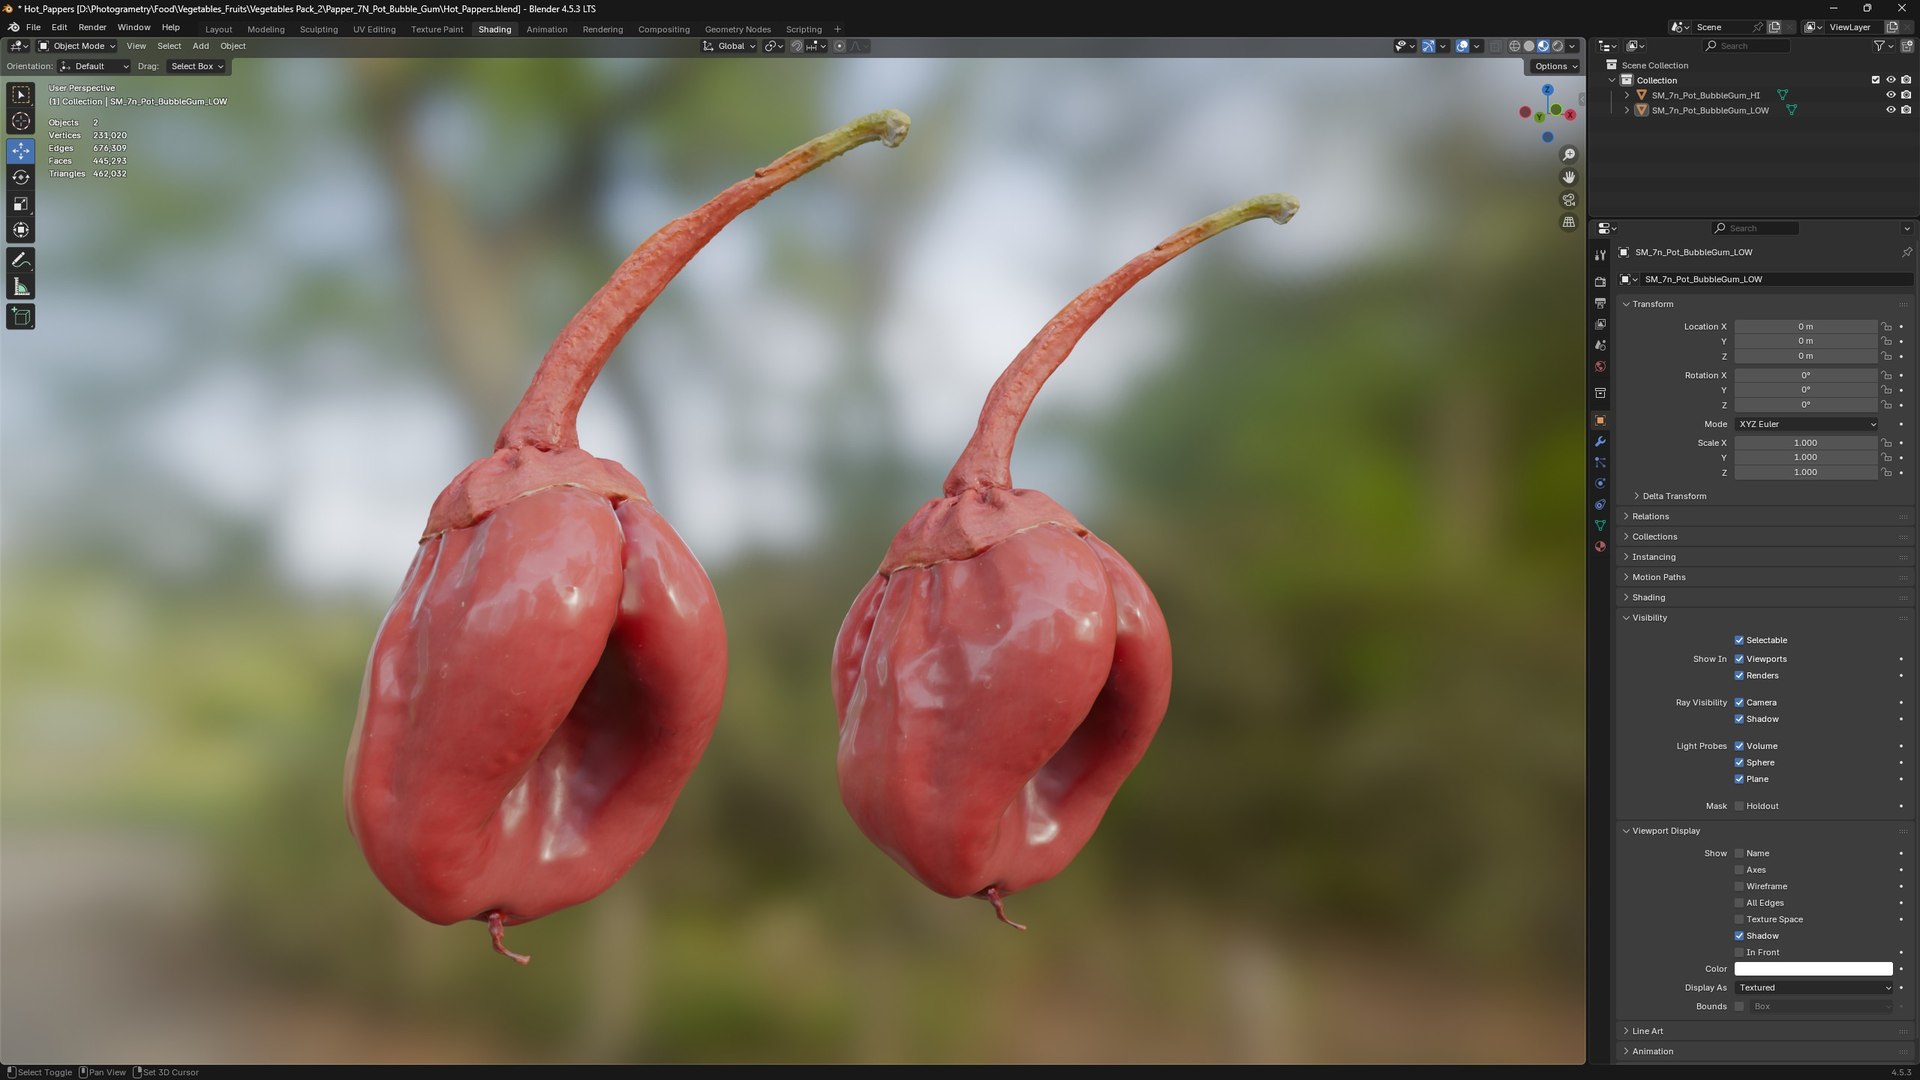1920x1080 pixels.
Task: Collapse the Visibility panel
Action: (1649, 618)
